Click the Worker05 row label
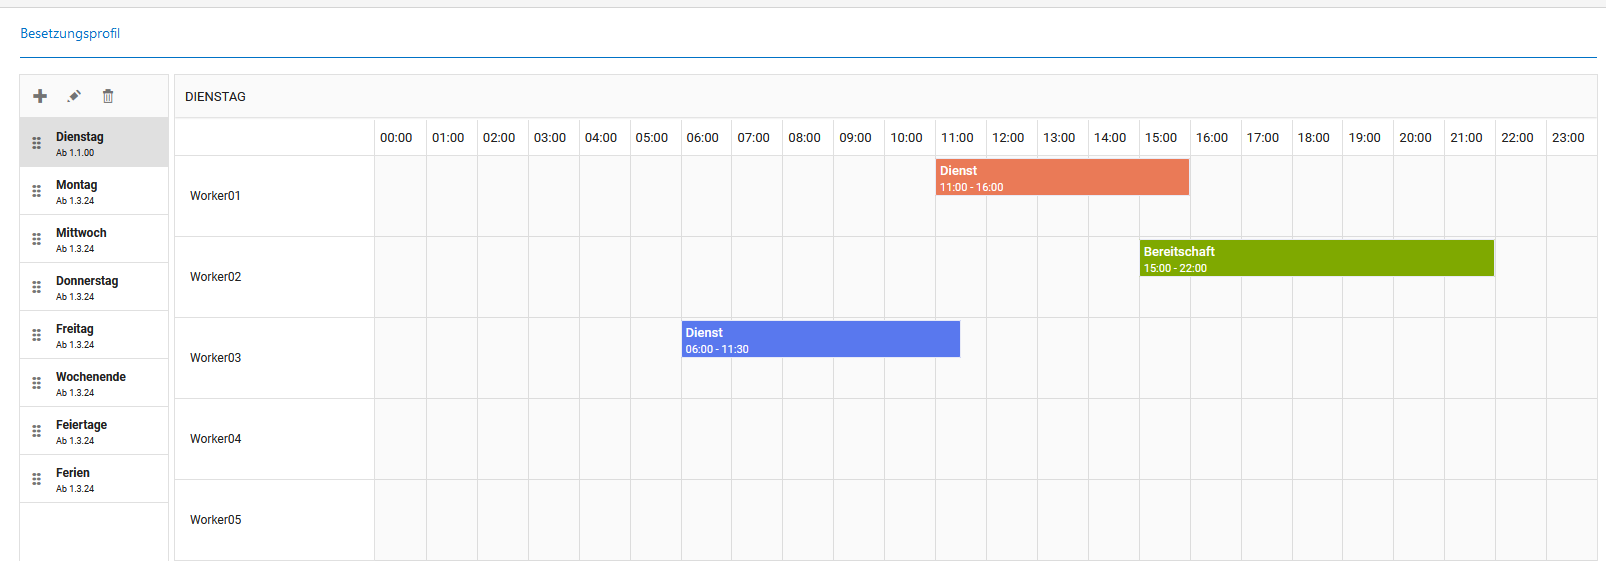1606x561 pixels. coord(216,520)
